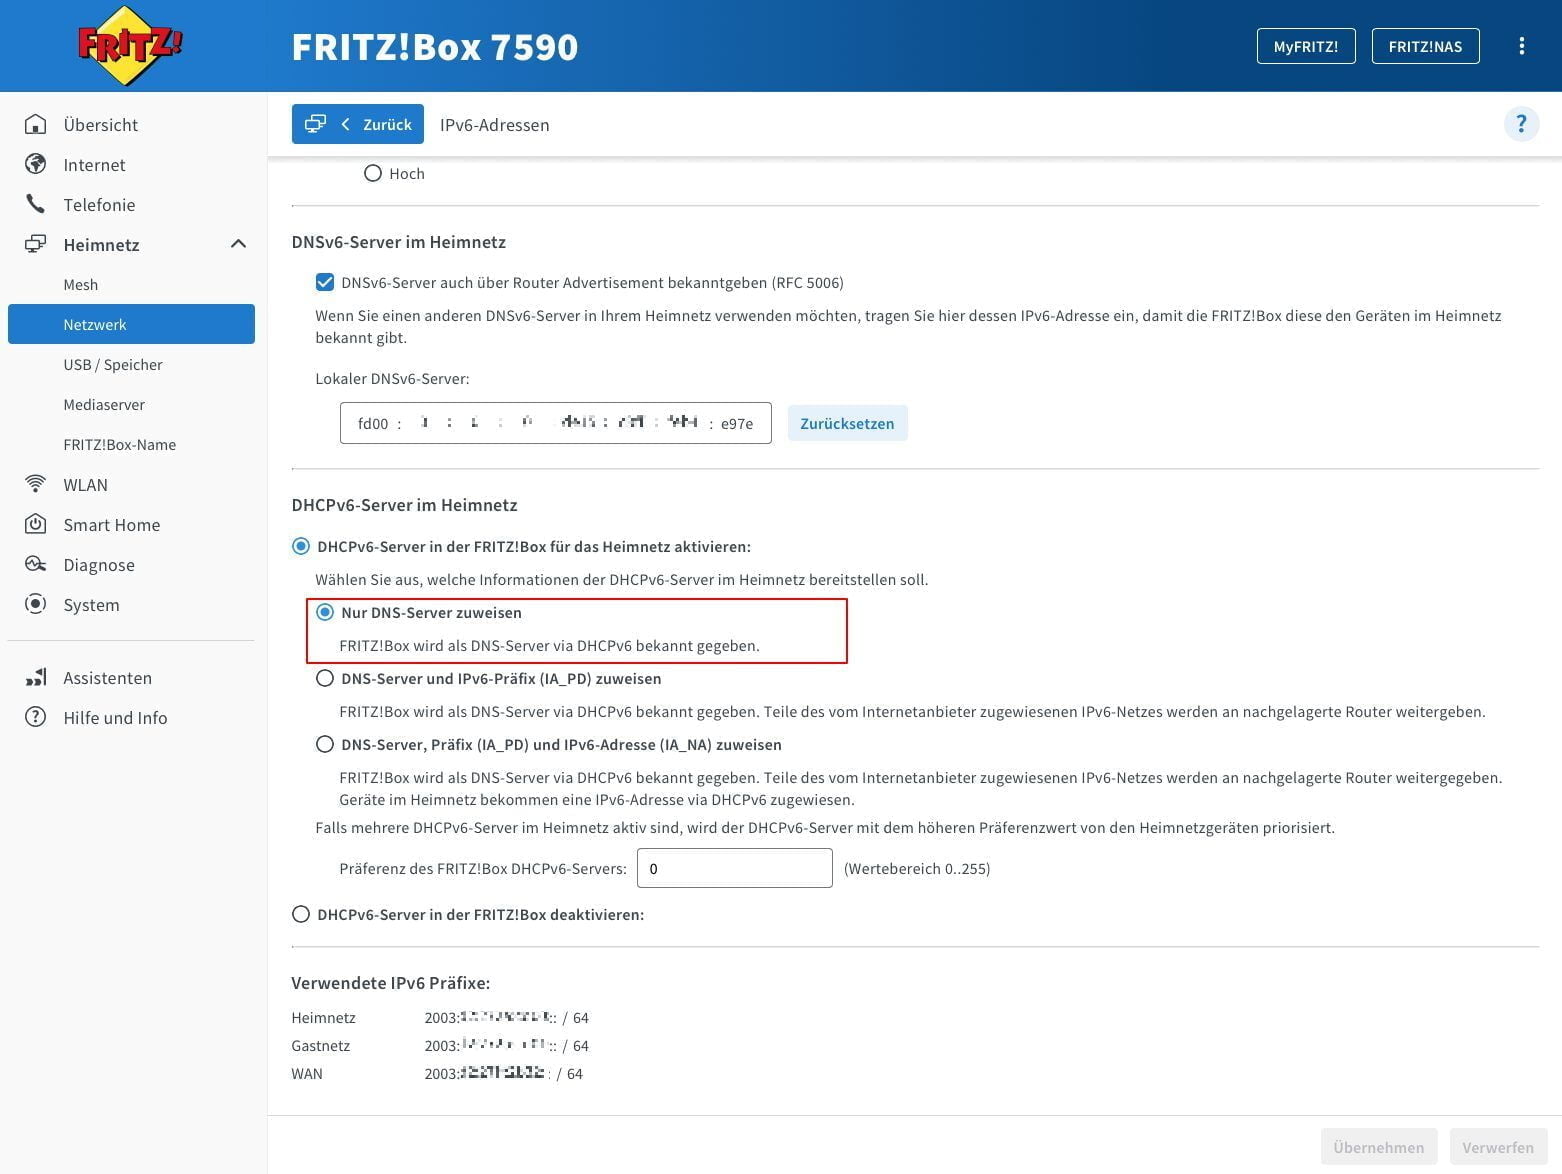Click the (Wertebereich 0..255) hint text
This screenshot has height=1174, width=1562.
pos(917,868)
